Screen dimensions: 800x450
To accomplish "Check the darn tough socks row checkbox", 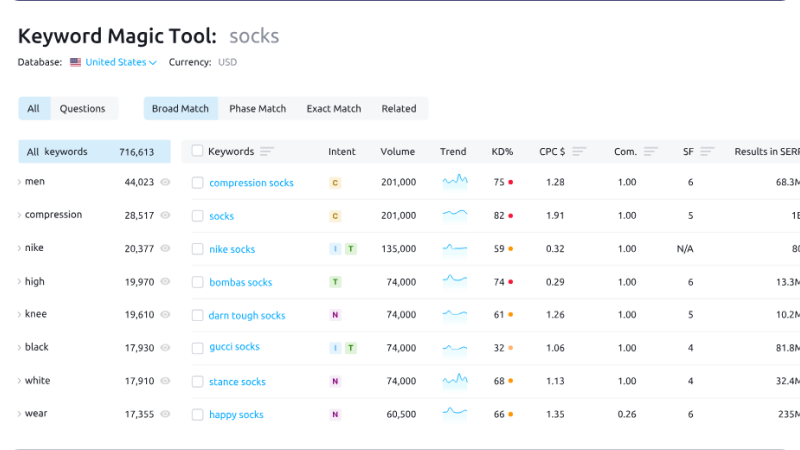I will click(x=197, y=315).
